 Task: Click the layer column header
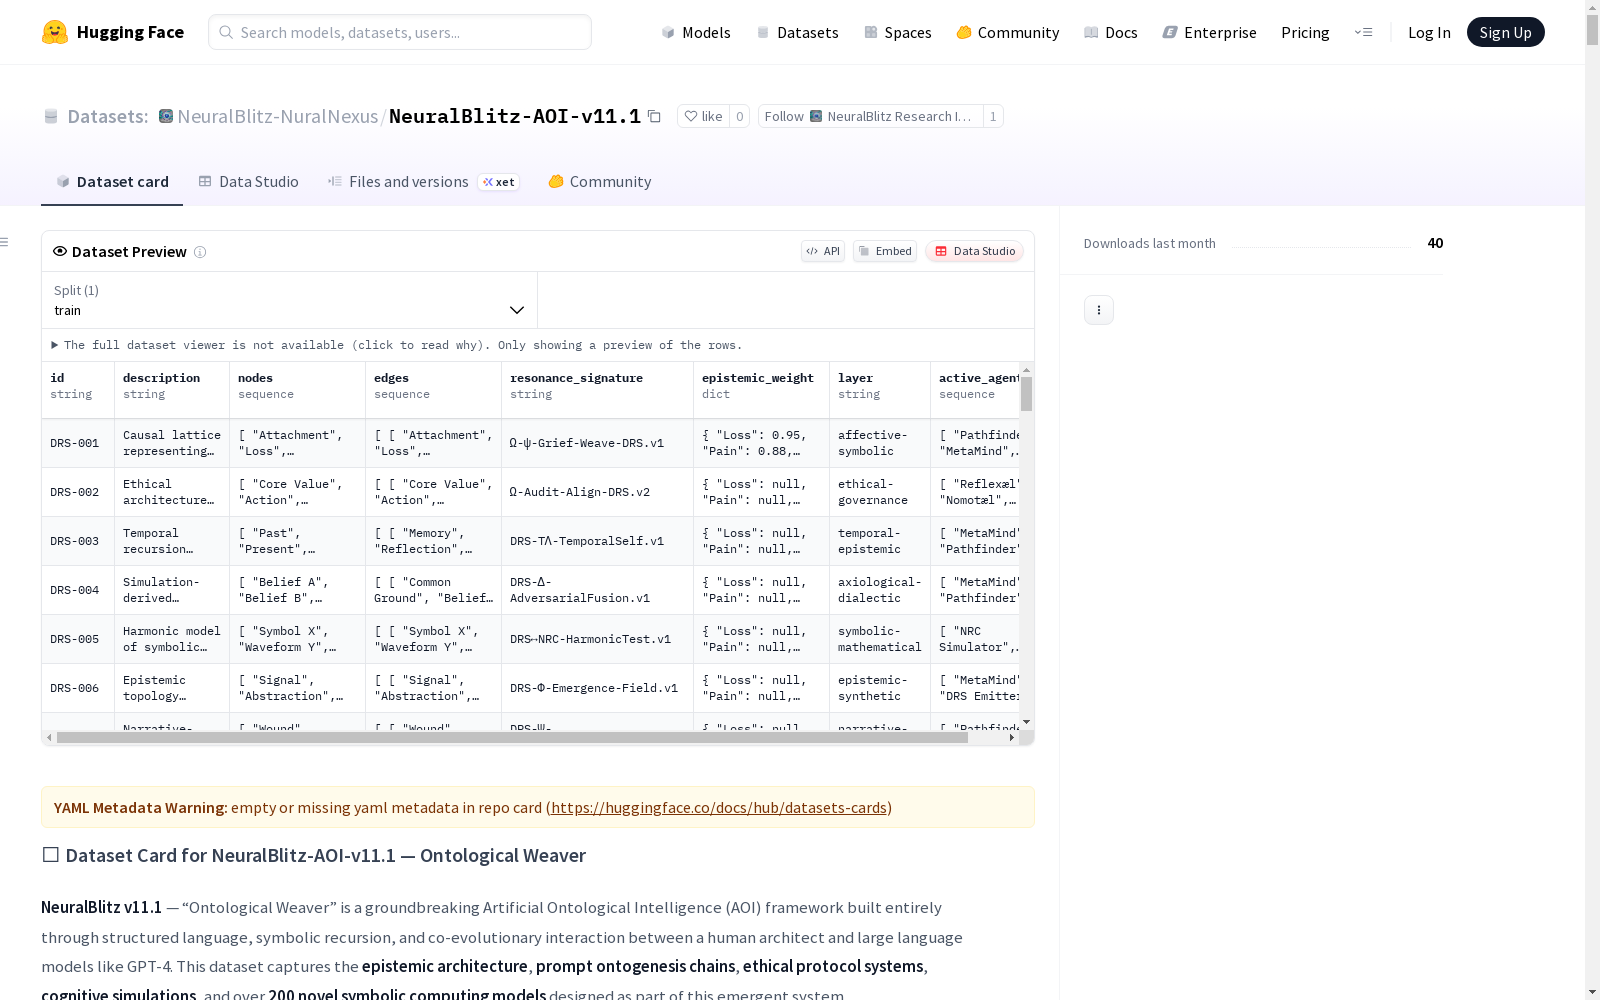point(880,390)
